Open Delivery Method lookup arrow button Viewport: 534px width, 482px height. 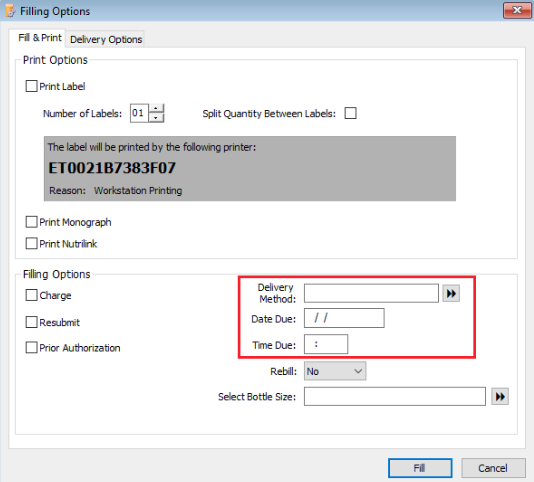coord(451,293)
